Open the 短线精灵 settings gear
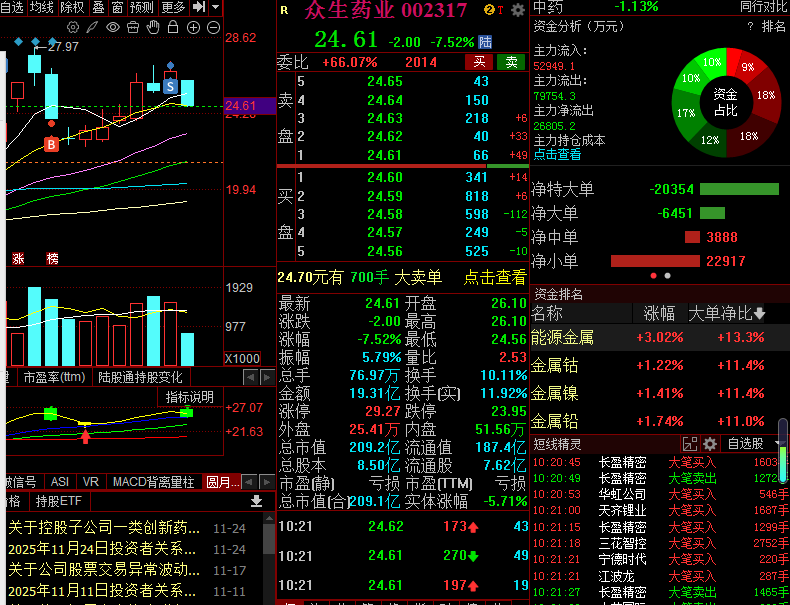Viewport: 790px width, 605px height. click(710, 444)
